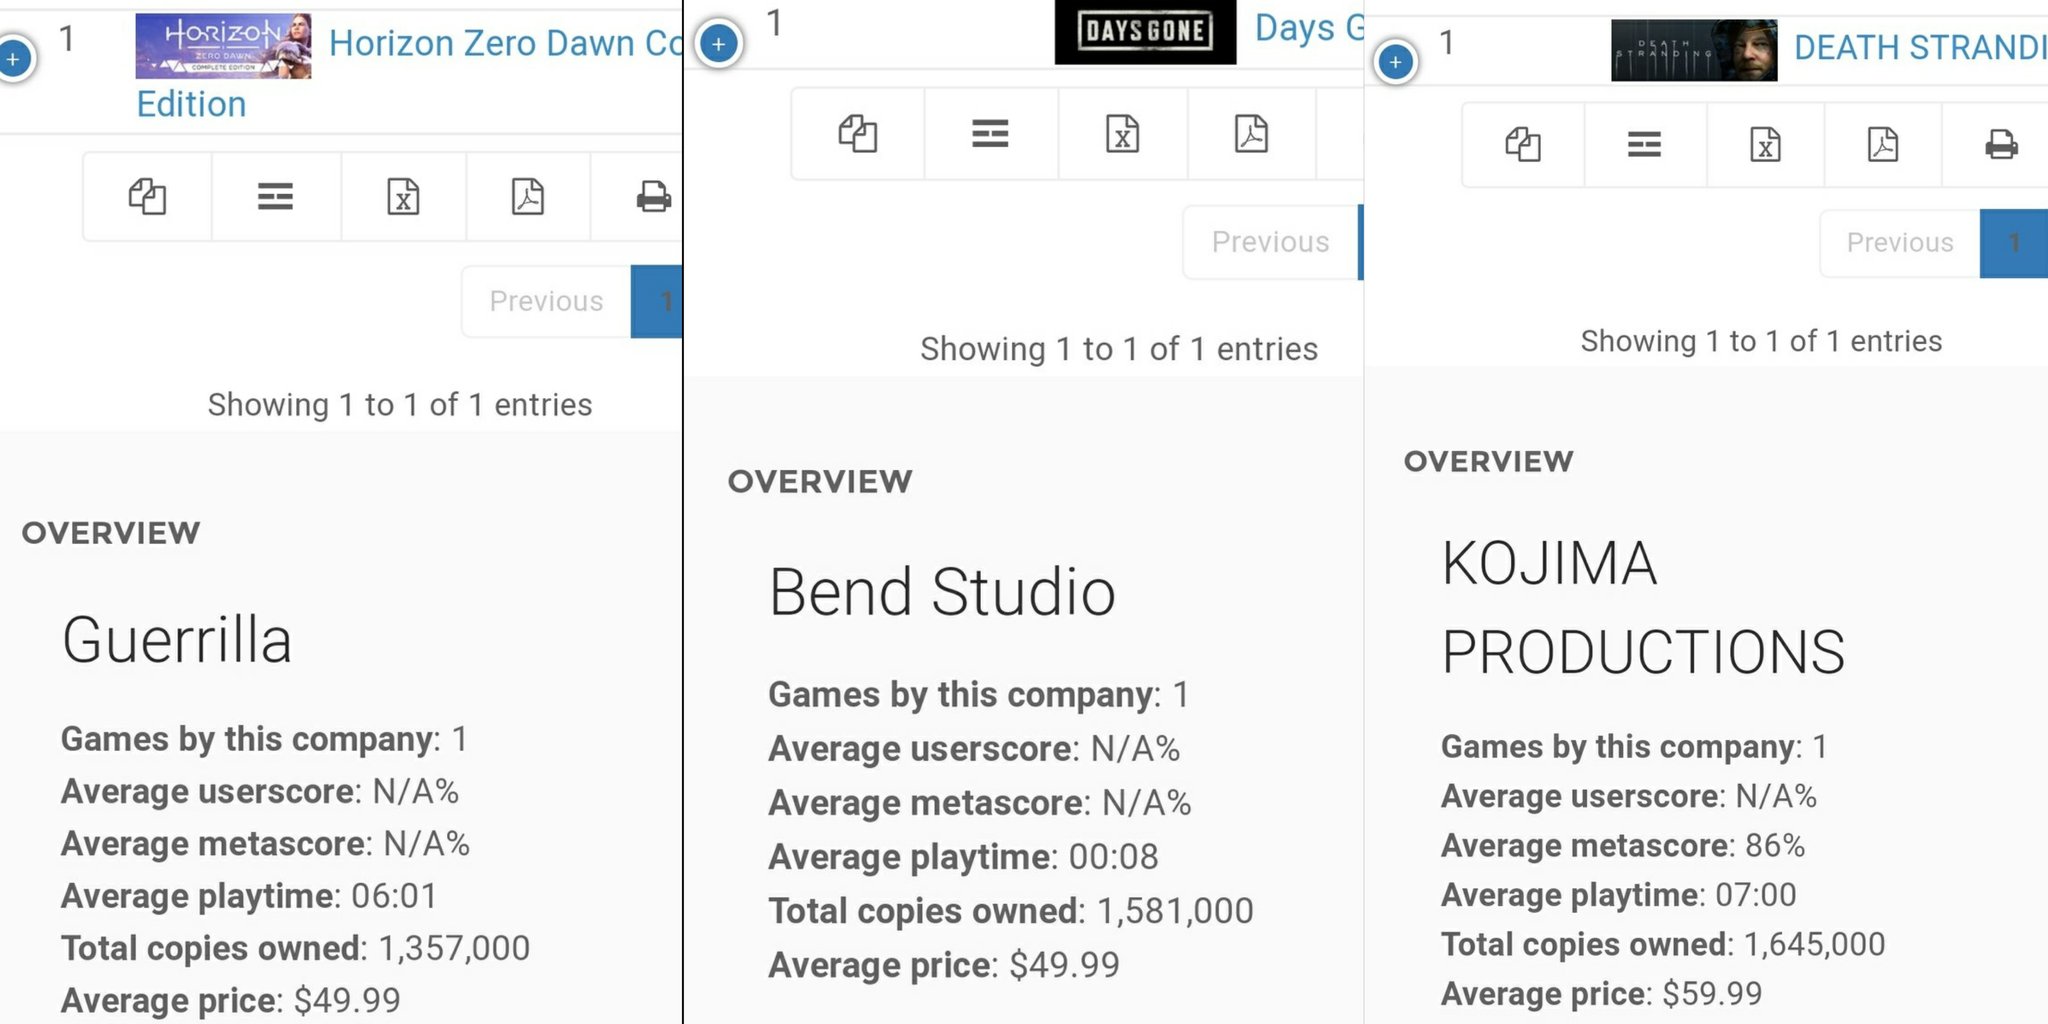Viewport: 2048px width, 1024px height.
Task: Click the Bend Studio average metascore N/A% line
Action: tap(980, 803)
